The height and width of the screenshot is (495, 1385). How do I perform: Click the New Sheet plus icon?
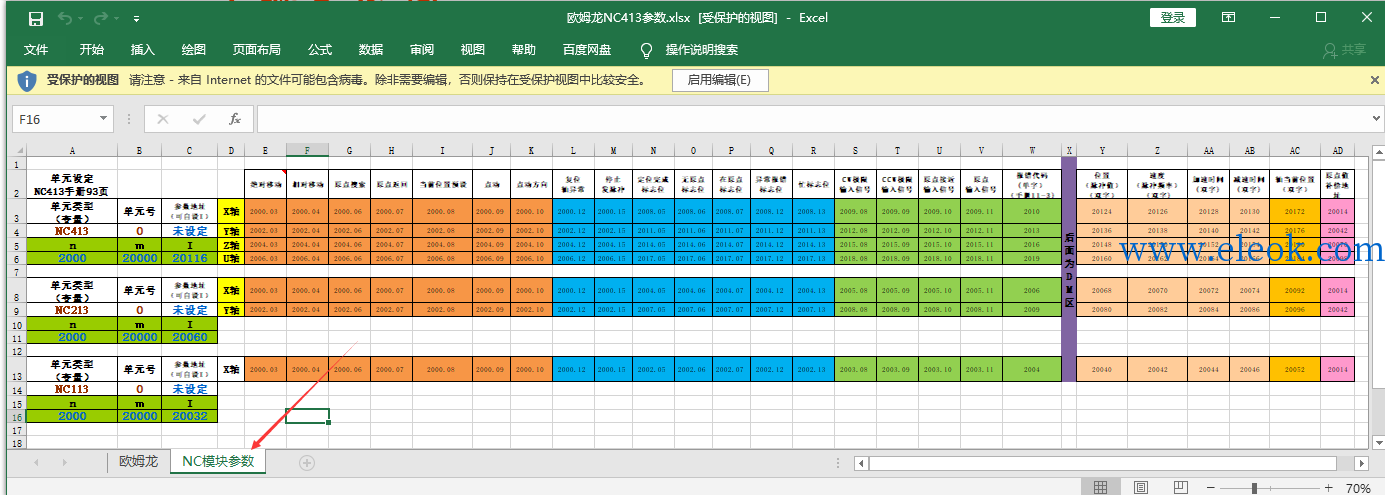click(307, 462)
